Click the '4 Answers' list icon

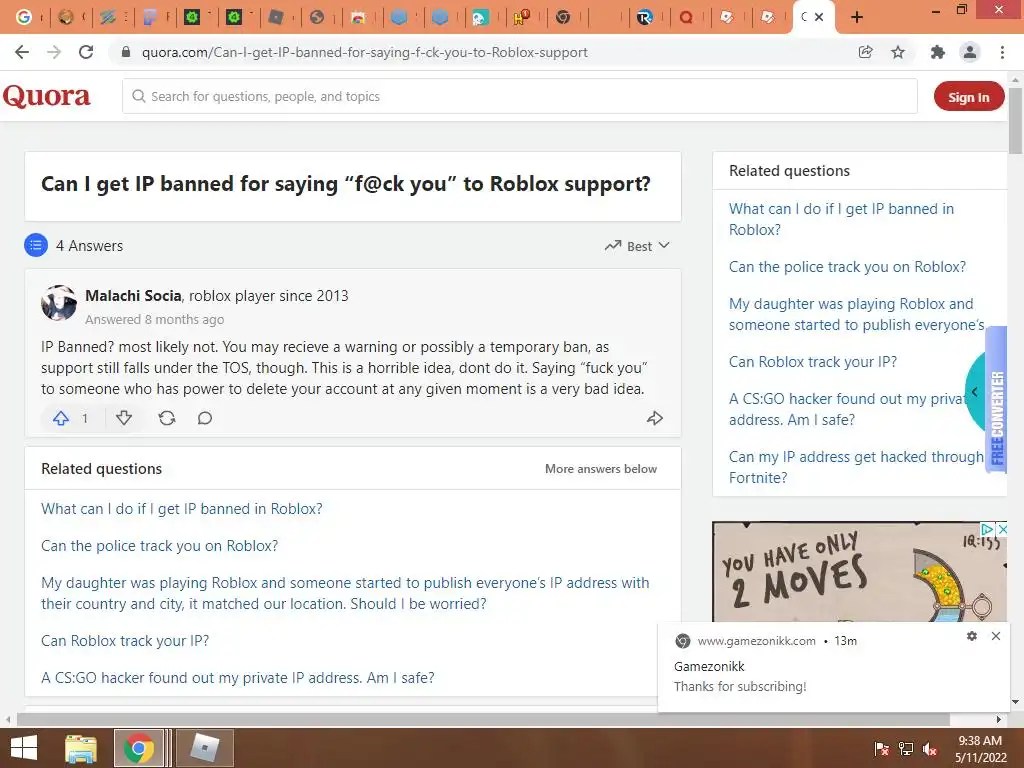(36, 246)
